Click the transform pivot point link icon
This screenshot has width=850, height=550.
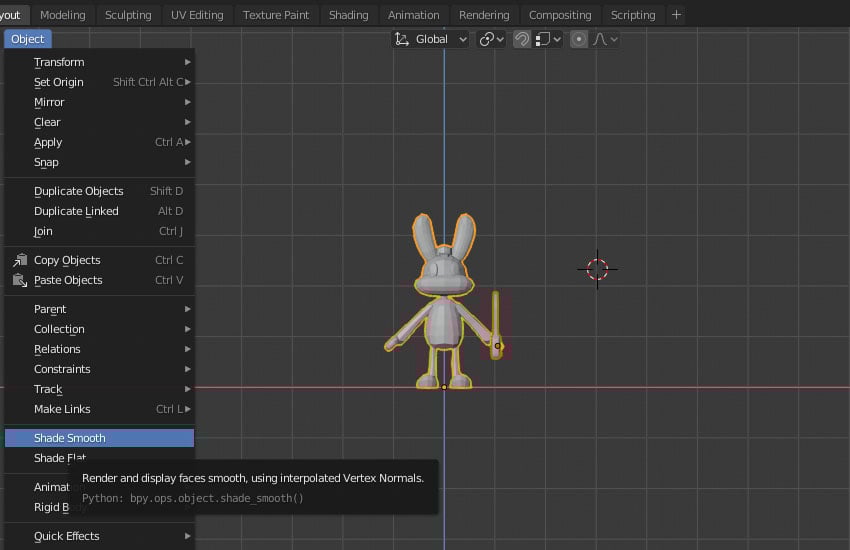pyautogui.click(x=487, y=39)
